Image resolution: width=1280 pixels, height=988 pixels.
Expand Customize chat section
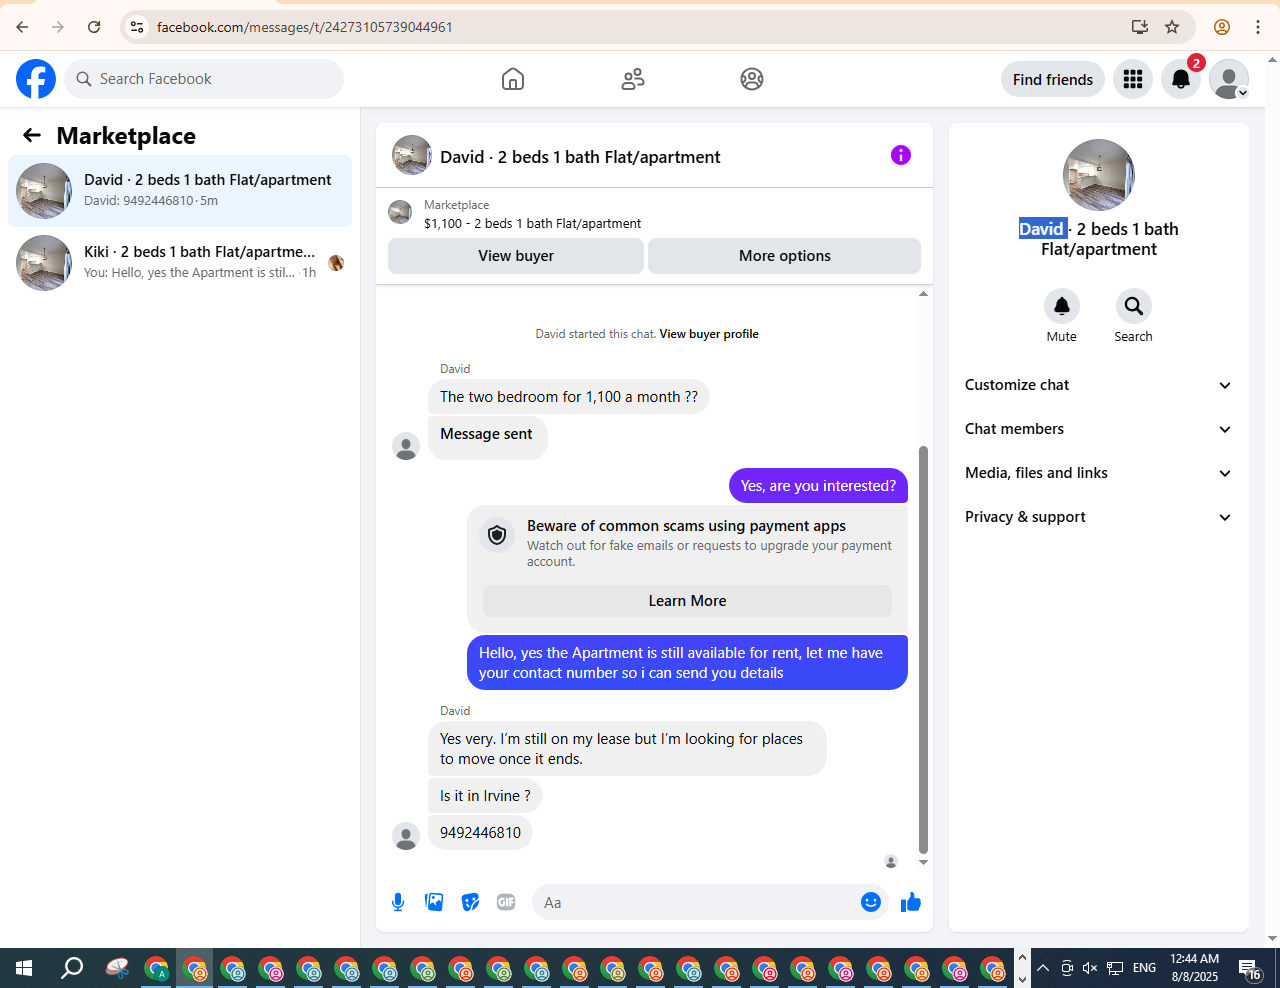tap(1098, 385)
